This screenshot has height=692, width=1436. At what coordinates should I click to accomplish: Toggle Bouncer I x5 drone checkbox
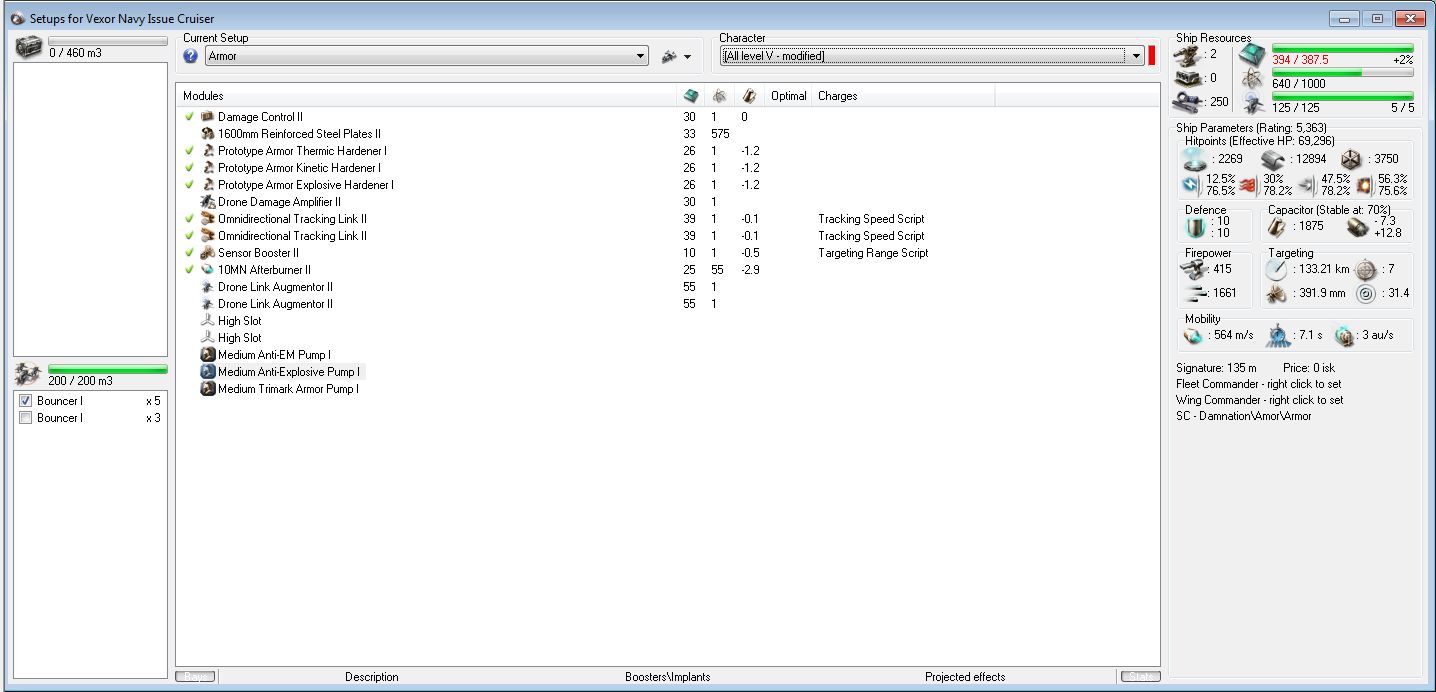[x=26, y=401]
